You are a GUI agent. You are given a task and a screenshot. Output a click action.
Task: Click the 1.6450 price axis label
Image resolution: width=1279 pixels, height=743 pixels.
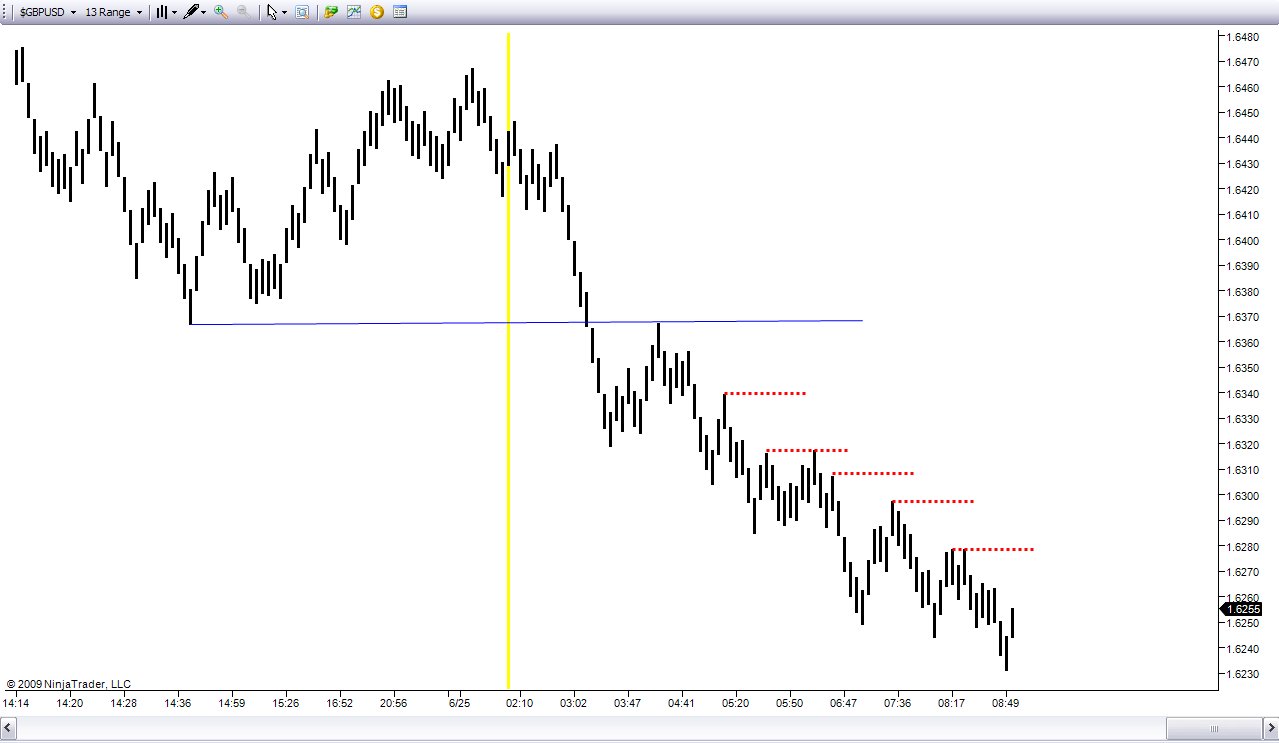(x=1242, y=113)
